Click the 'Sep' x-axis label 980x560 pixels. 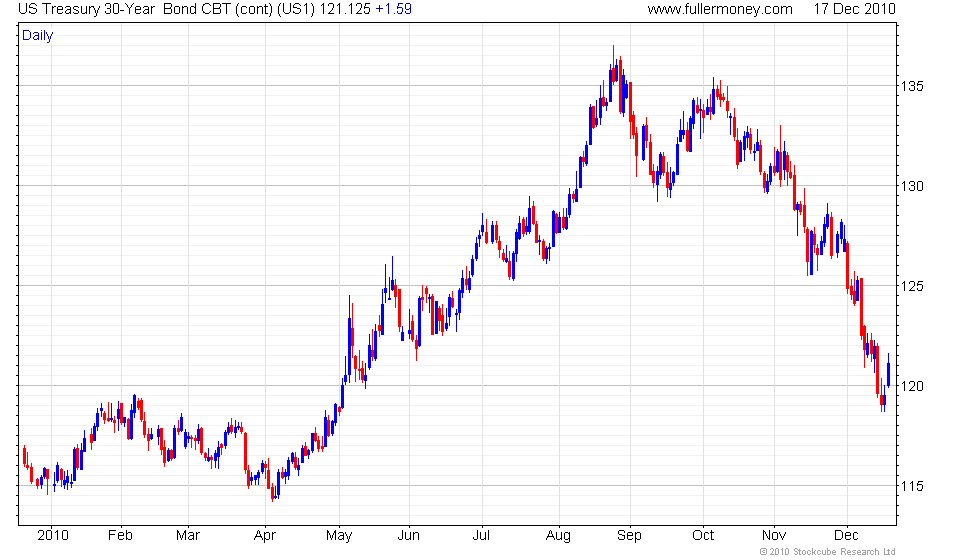tap(629, 536)
